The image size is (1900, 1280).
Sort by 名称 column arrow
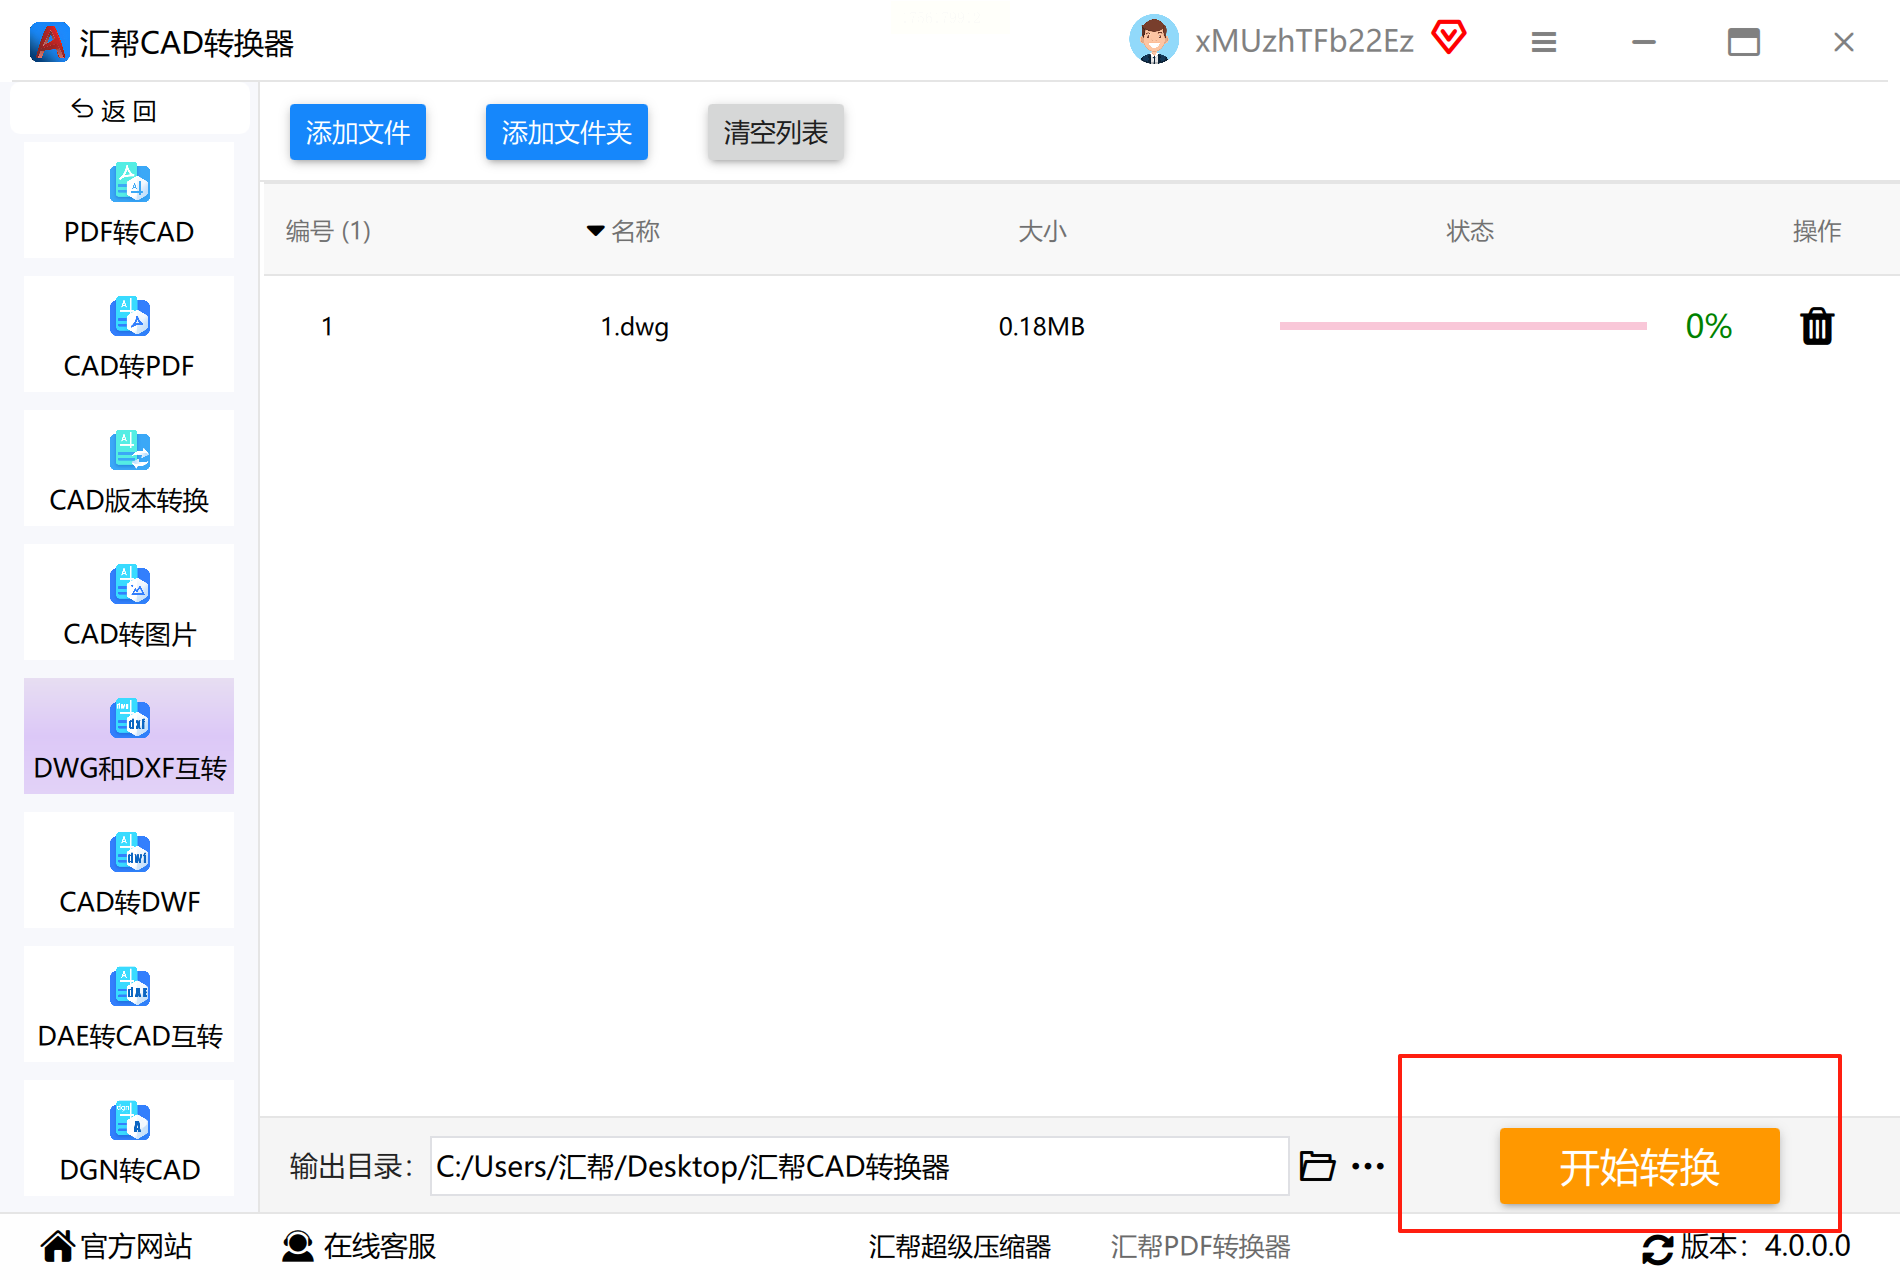(595, 231)
